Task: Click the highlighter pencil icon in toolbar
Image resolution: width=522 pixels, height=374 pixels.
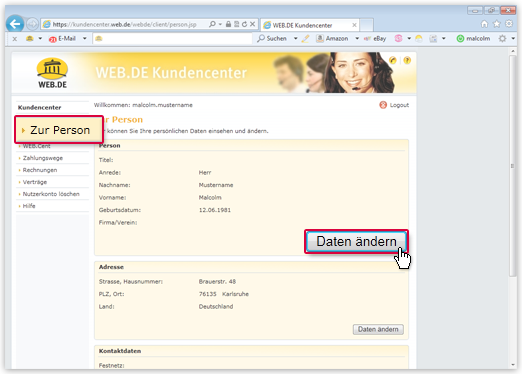Action: click(305, 39)
